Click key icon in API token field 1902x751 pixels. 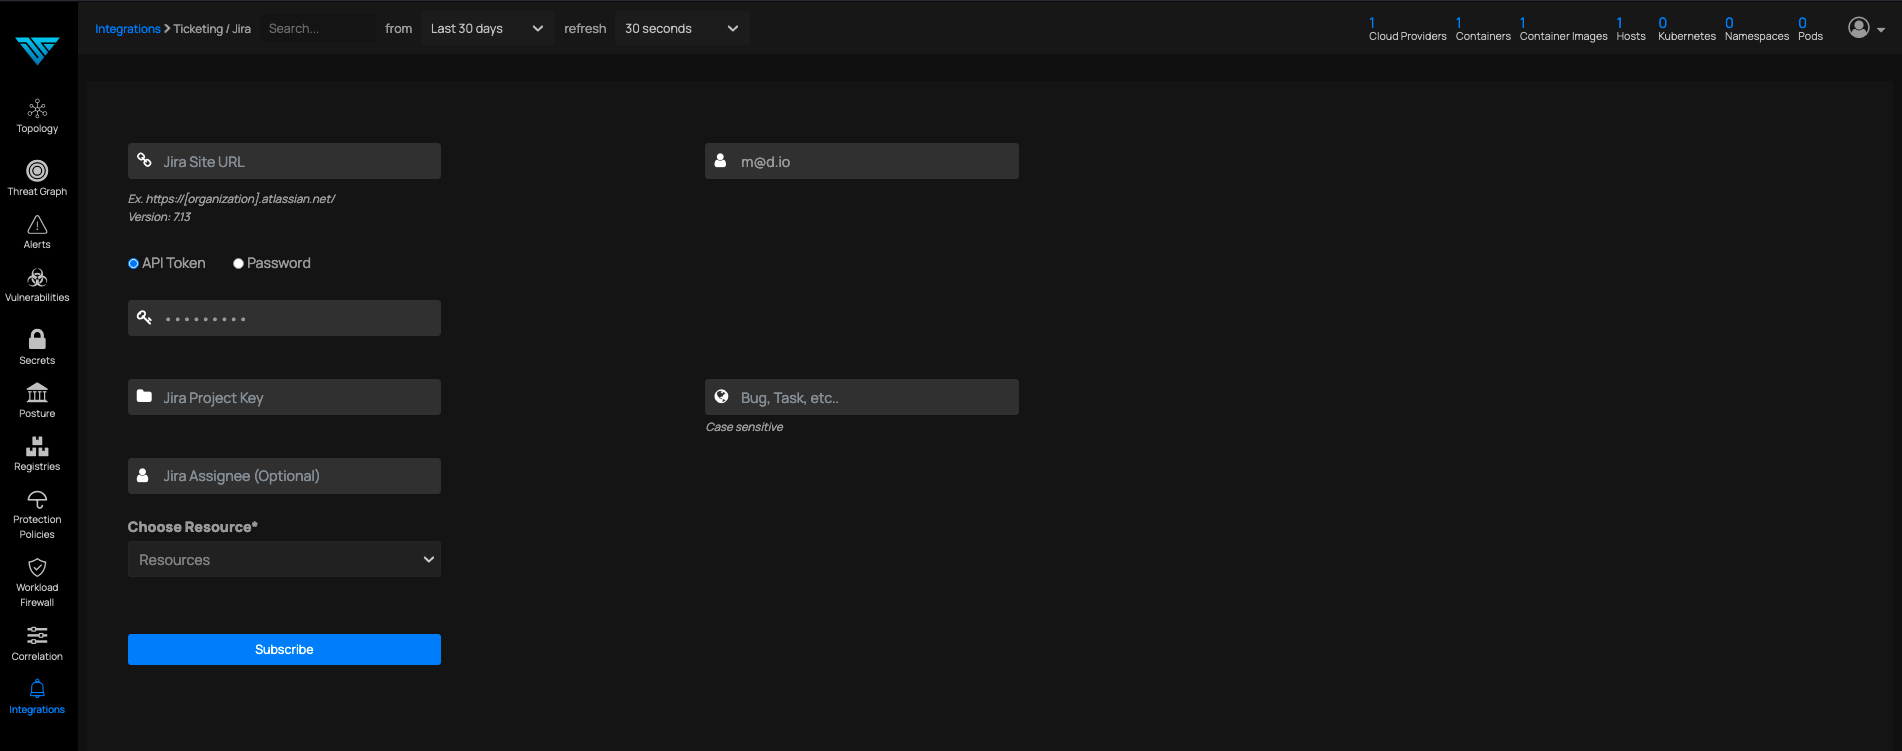(x=144, y=317)
